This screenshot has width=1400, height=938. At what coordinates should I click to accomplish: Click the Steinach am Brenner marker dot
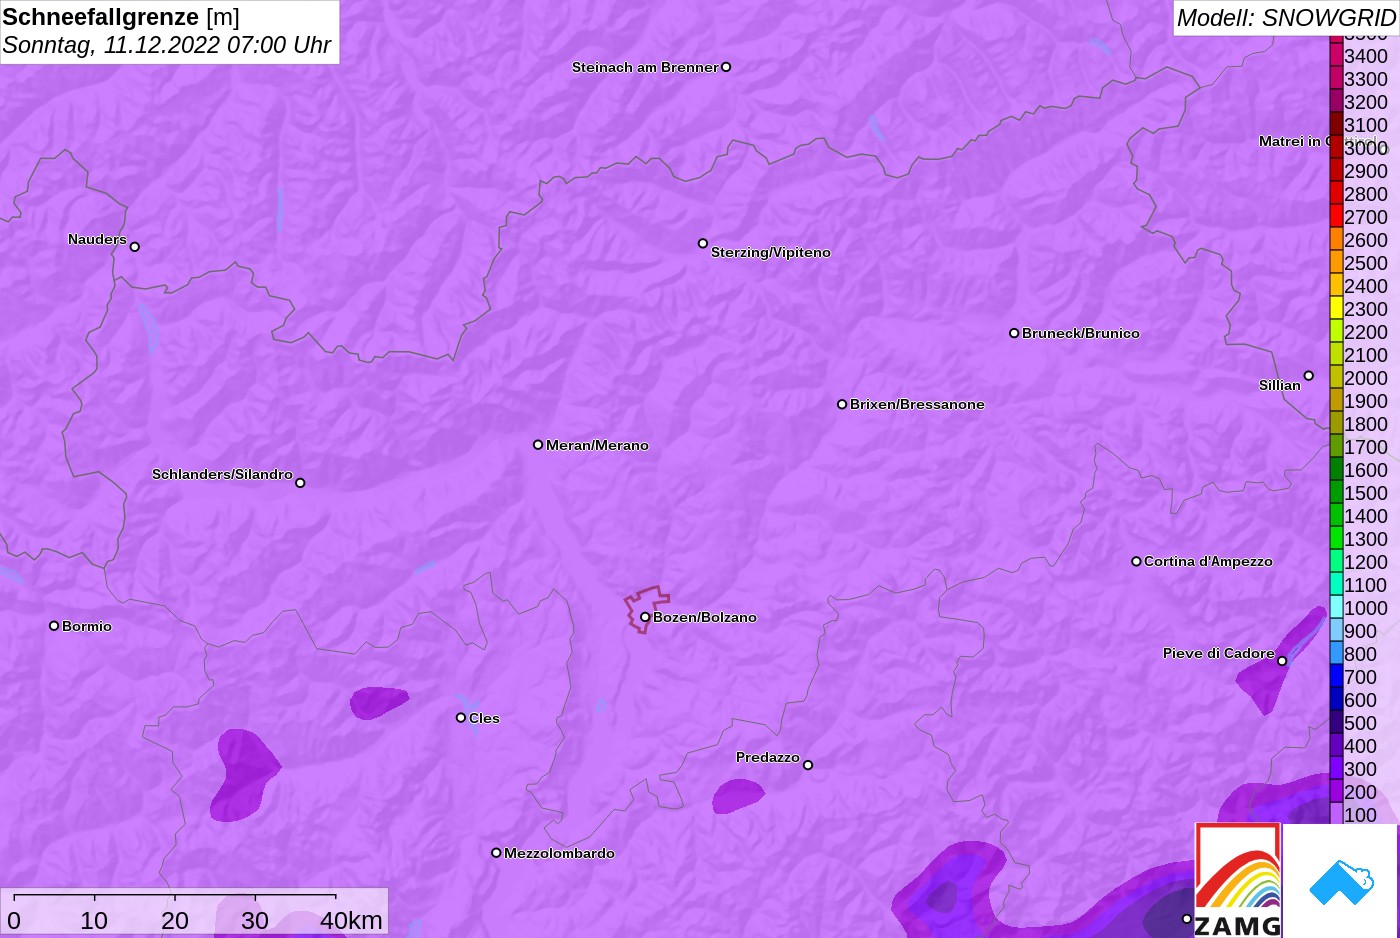click(726, 67)
